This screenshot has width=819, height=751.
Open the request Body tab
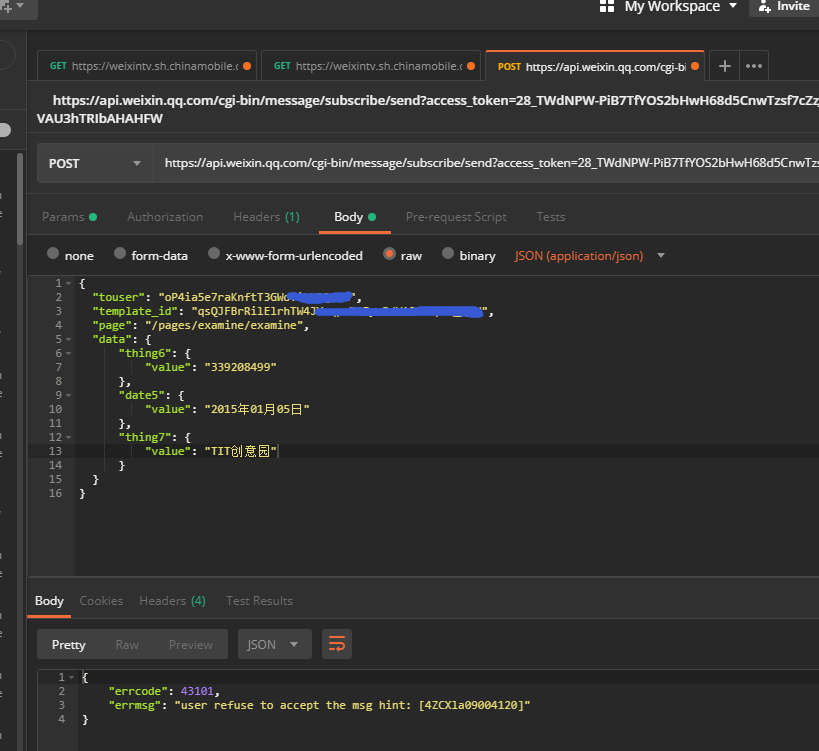(x=355, y=217)
